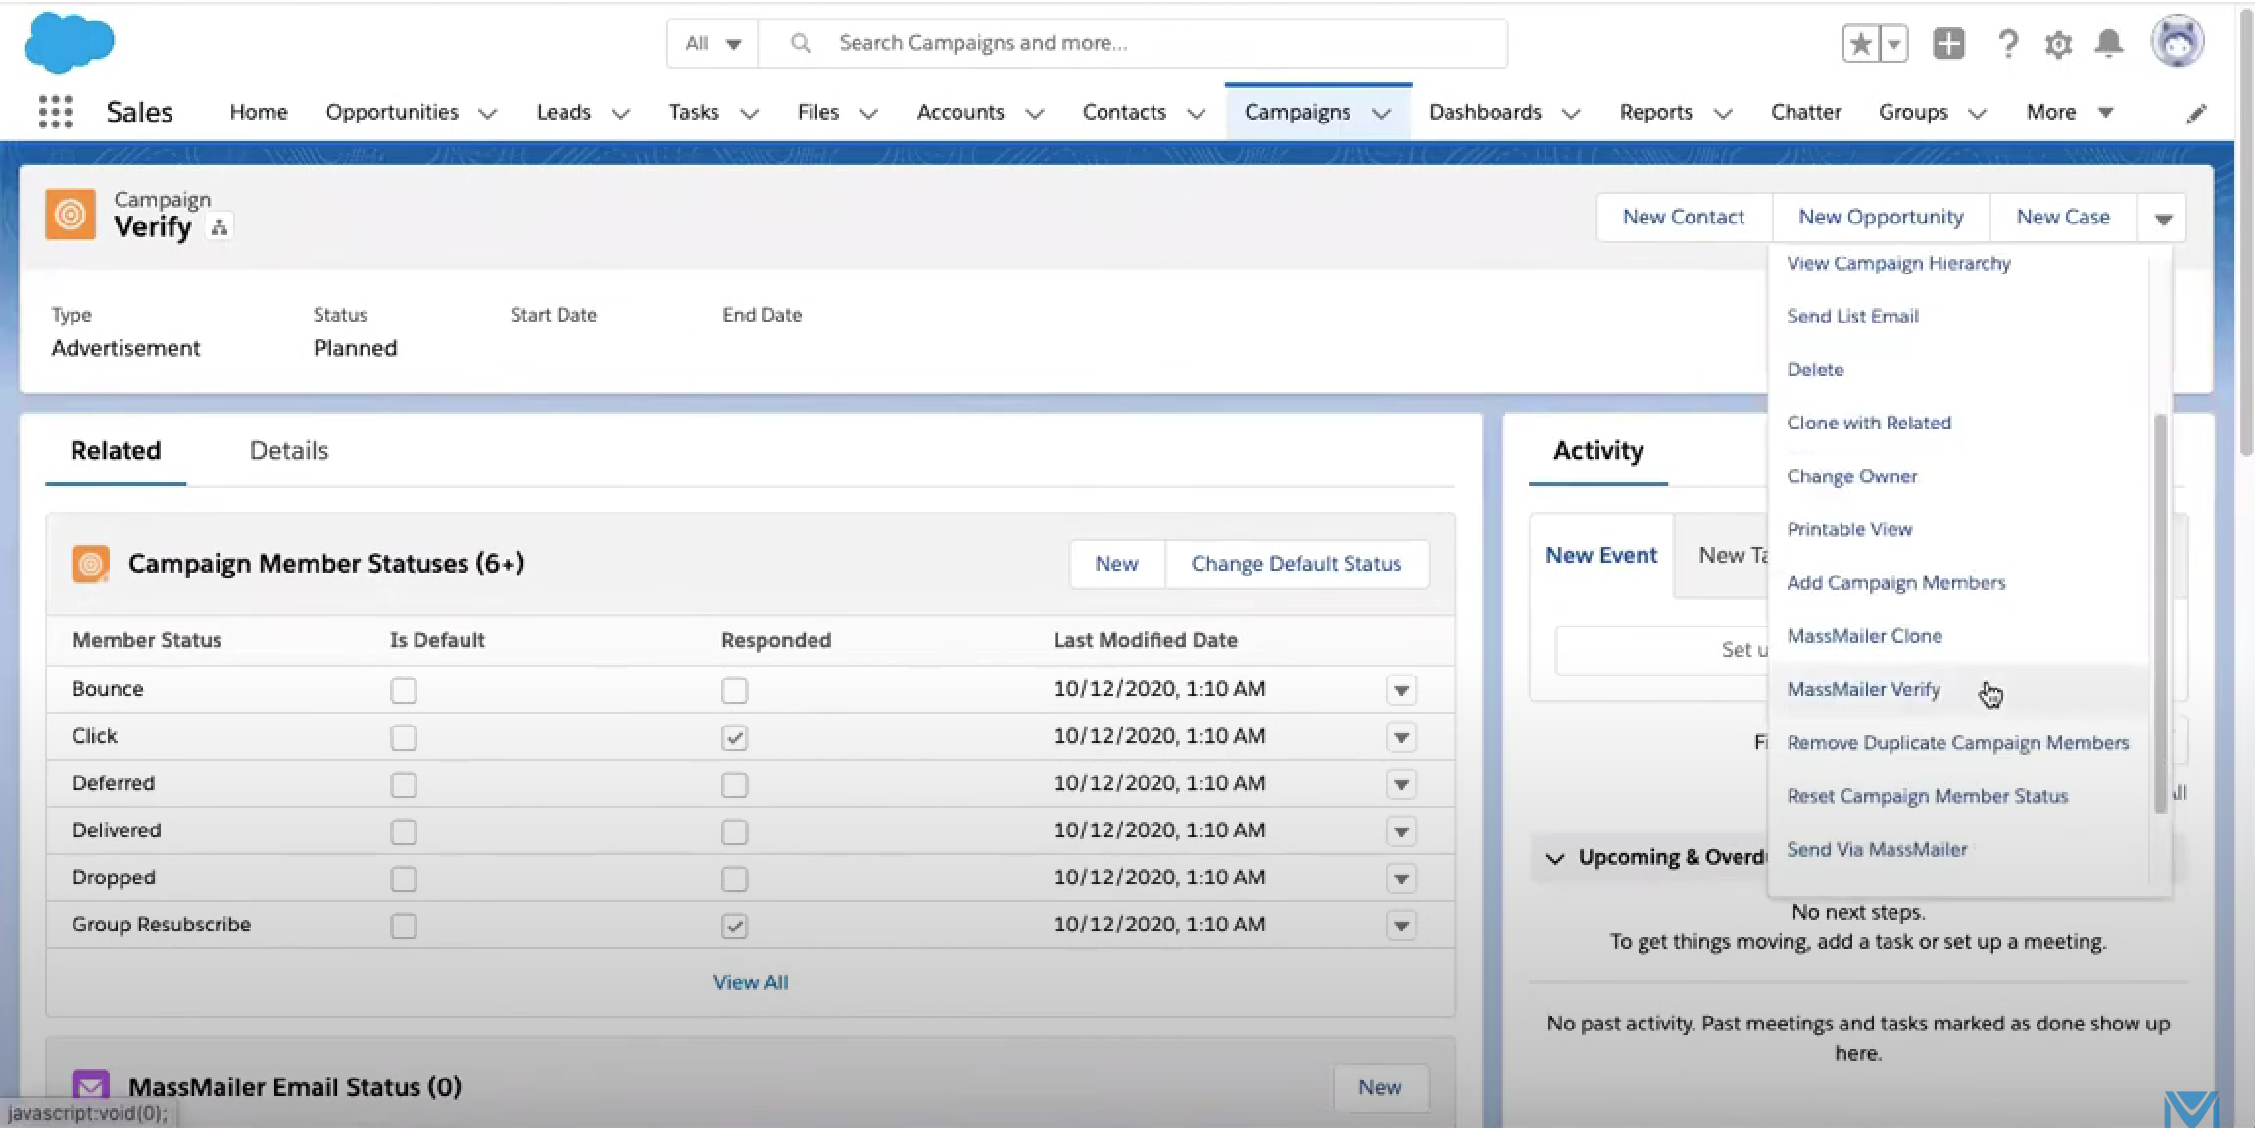2255x1128 pixels.
Task: Click New in MassMailer Email Status
Action: [x=1379, y=1087]
